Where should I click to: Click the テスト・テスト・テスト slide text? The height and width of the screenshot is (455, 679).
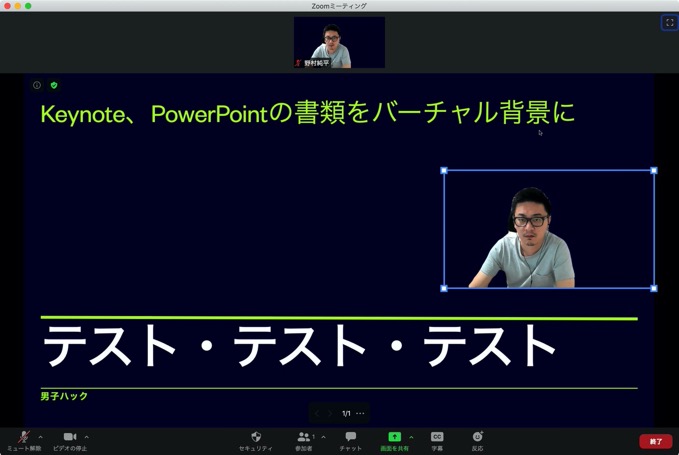(299, 346)
